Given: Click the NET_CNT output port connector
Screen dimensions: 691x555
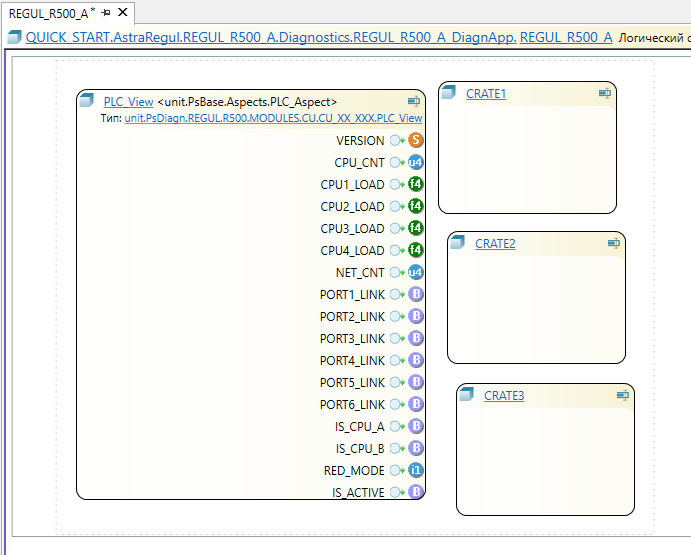Looking at the screenshot, I should coord(397,273).
